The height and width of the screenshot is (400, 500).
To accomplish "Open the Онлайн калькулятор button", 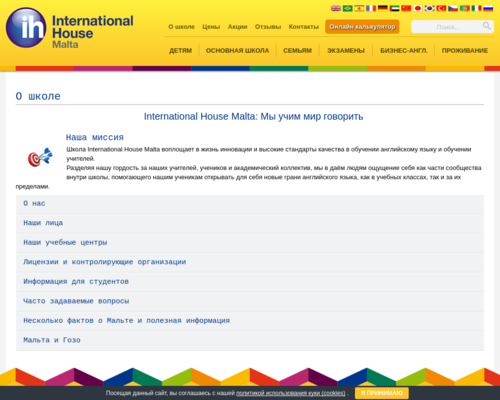I will pos(362,27).
